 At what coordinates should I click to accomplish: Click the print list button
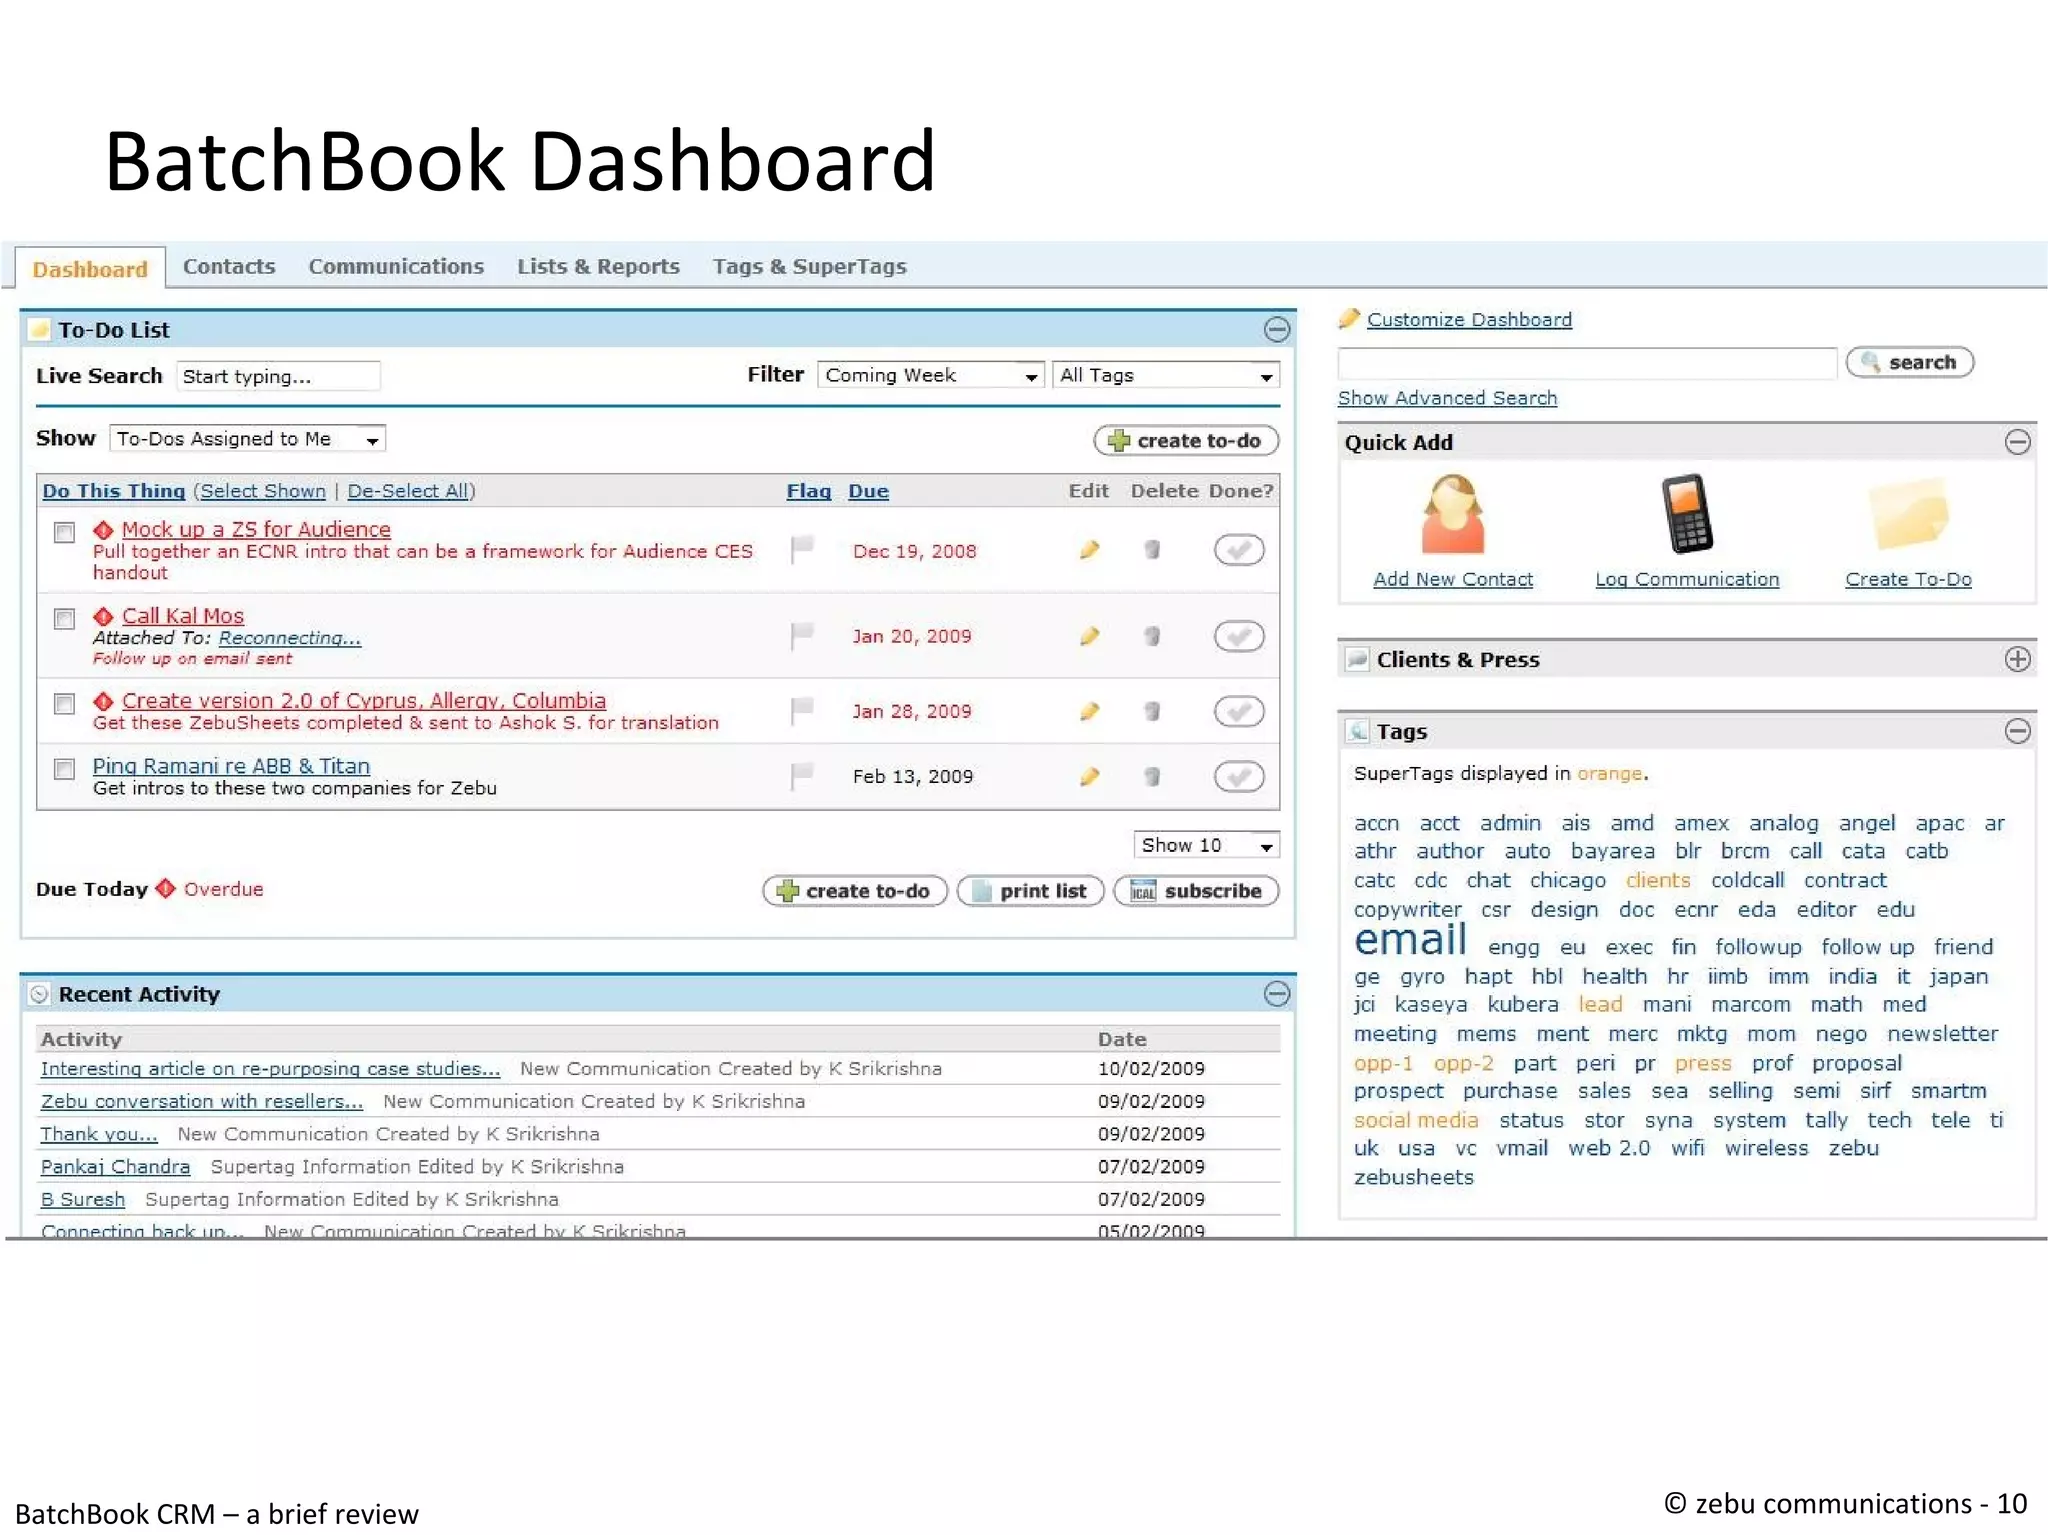[1031, 891]
